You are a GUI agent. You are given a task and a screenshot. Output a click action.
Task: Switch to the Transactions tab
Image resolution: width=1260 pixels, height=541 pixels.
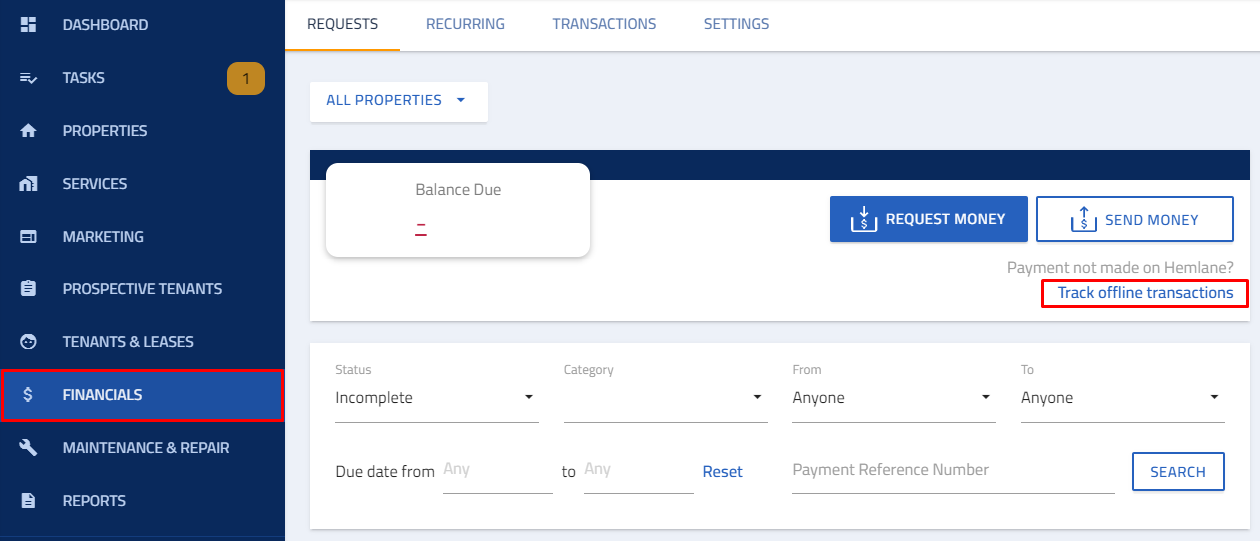604,24
